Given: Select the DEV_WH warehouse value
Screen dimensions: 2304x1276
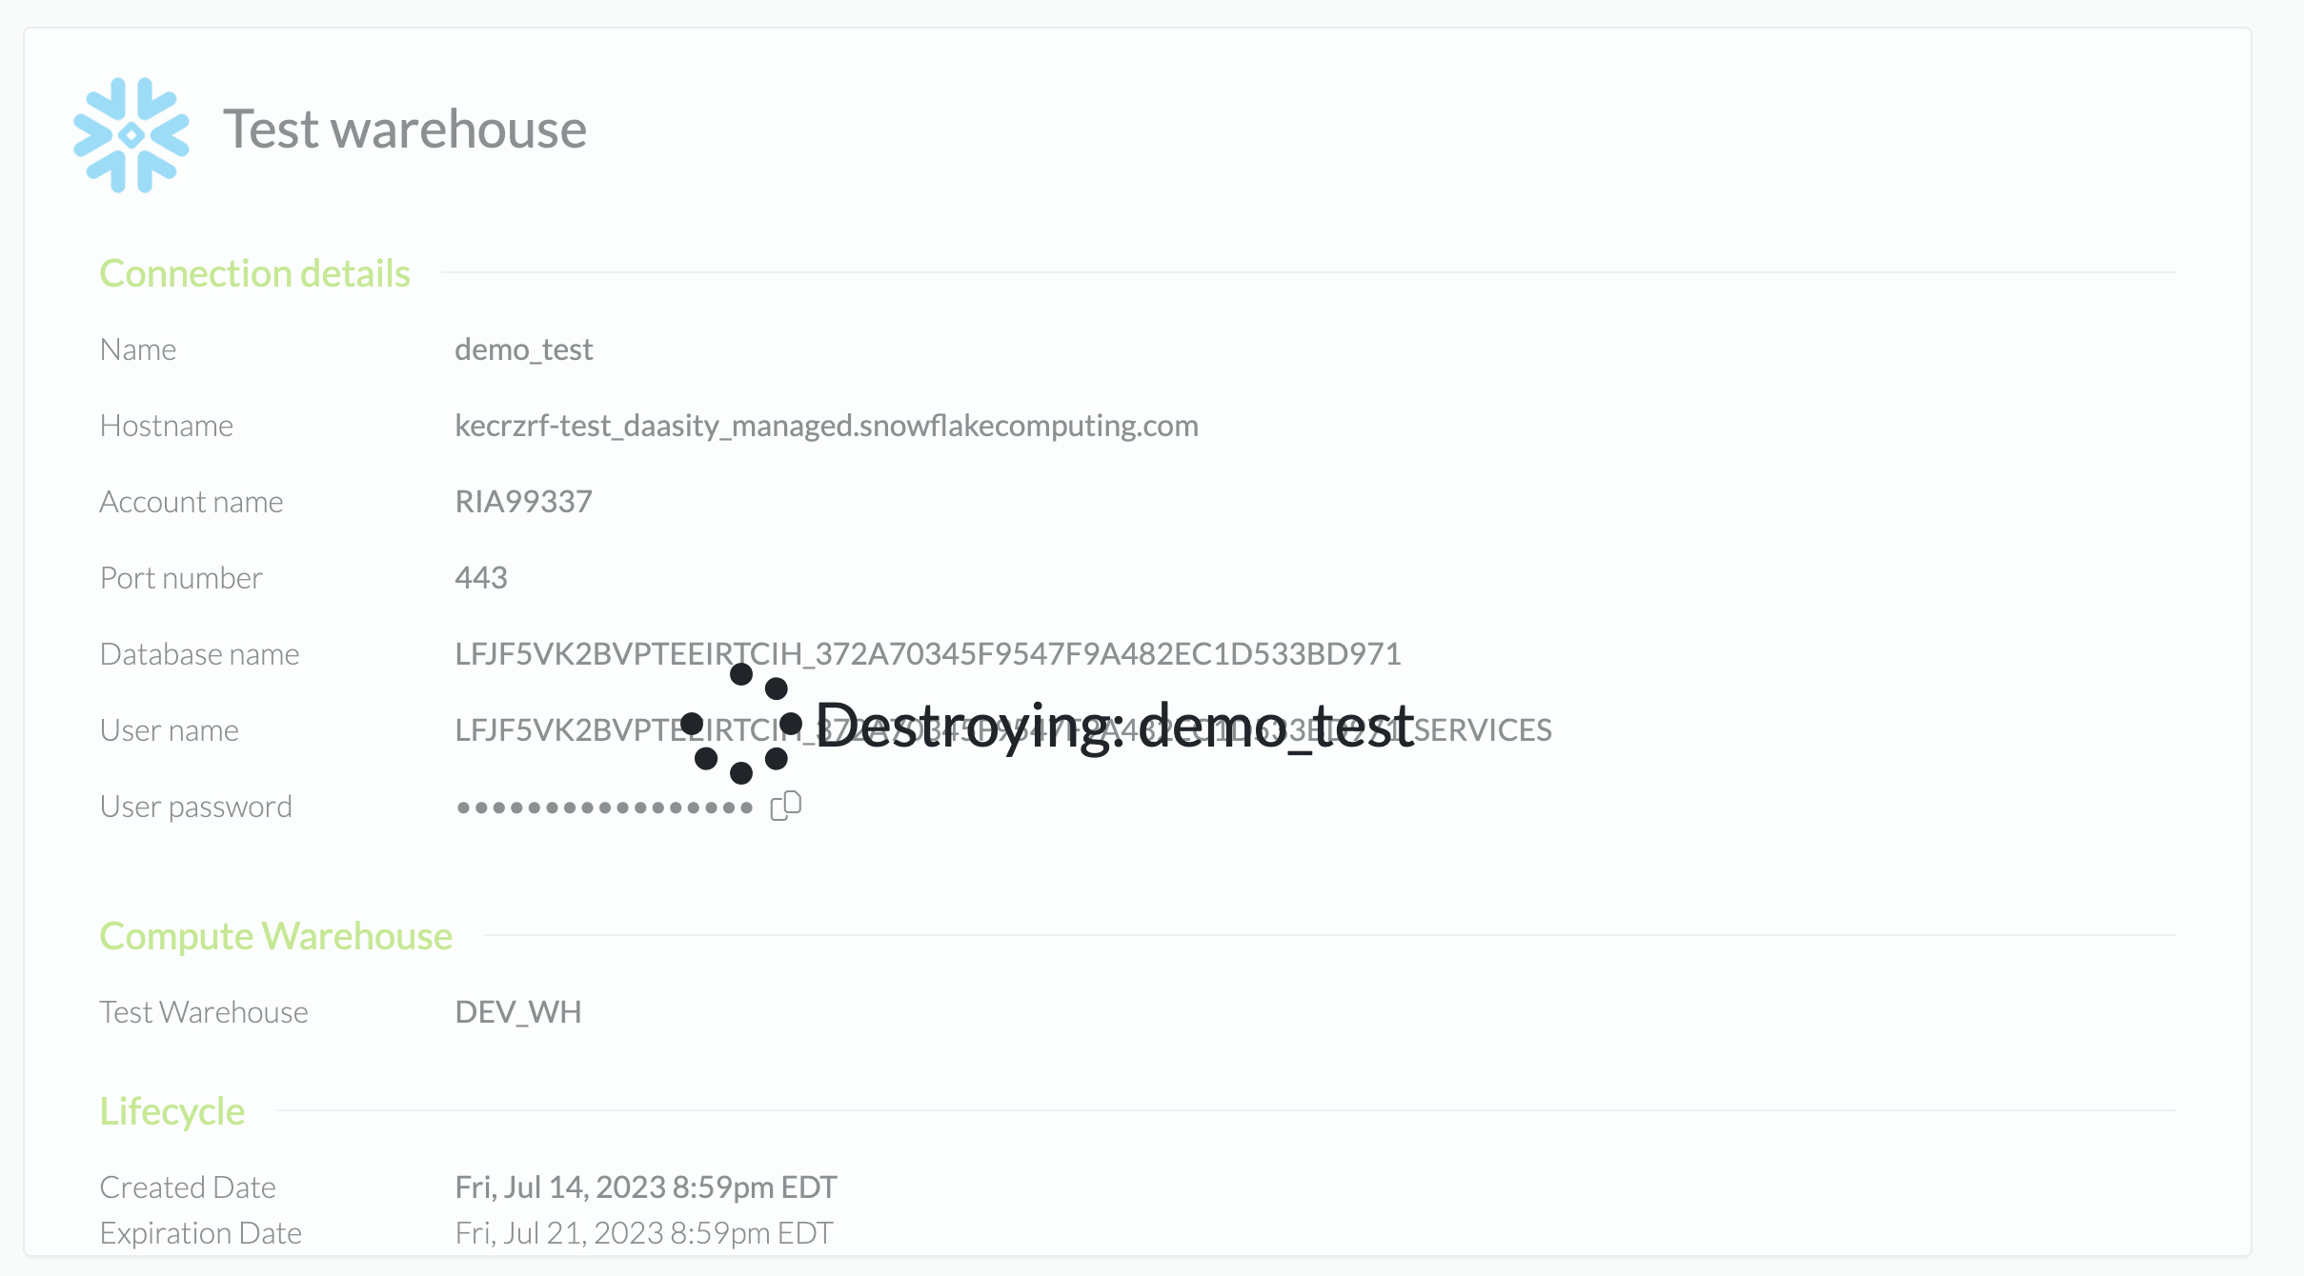Looking at the screenshot, I should 518,1012.
